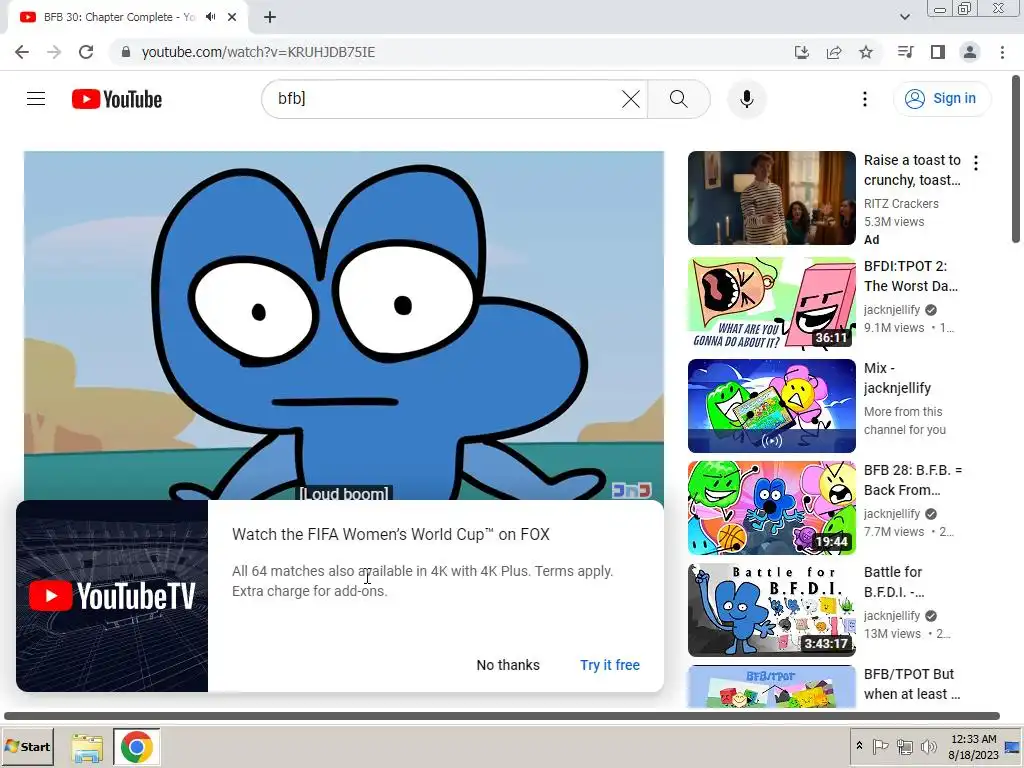This screenshot has height=768, width=1024.
Task: Click Try it free
Action: pyautogui.click(x=610, y=665)
